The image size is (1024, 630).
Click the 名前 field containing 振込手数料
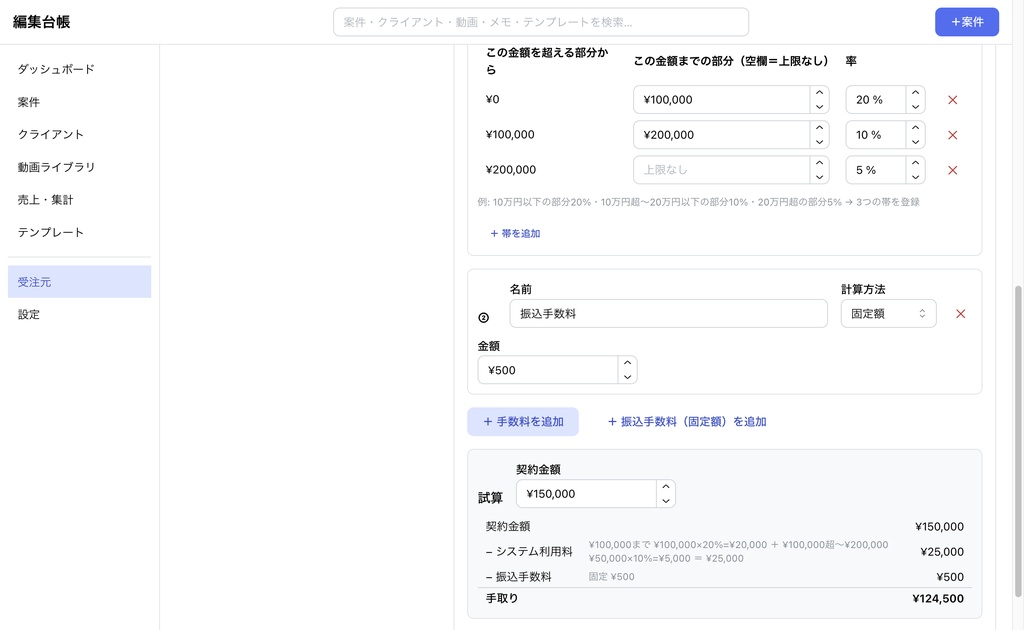click(668, 314)
